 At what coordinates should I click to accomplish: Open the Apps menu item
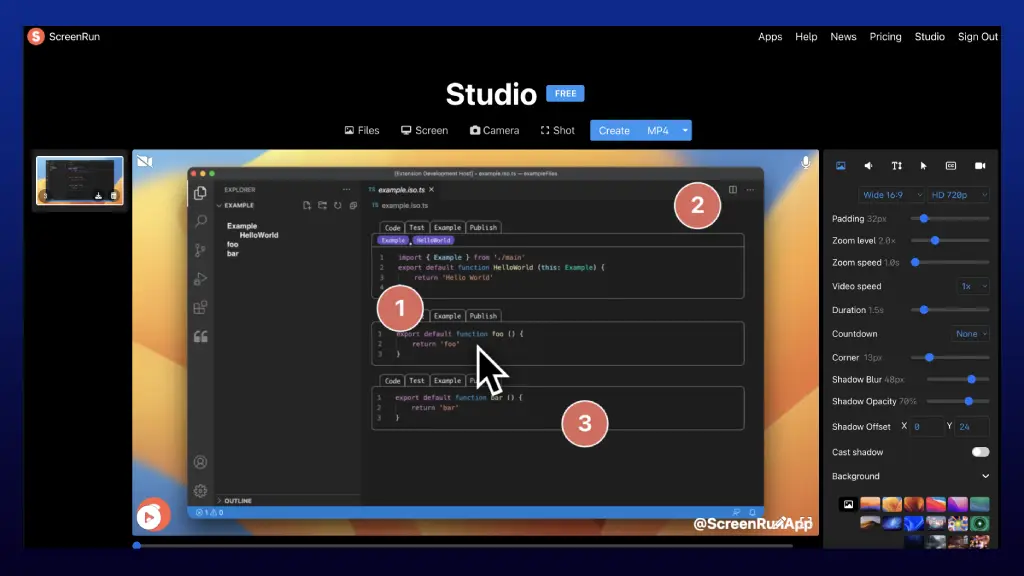click(x=770, y=37)
